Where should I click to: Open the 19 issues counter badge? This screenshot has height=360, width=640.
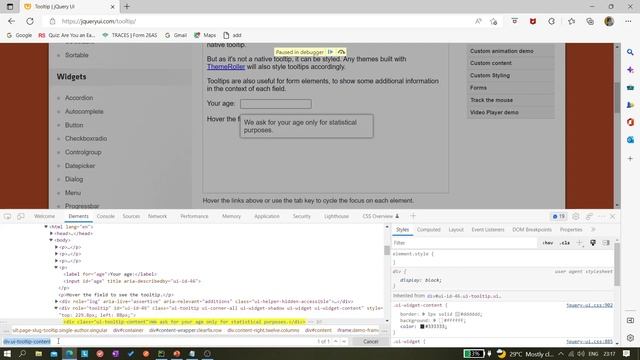[558, 216]
